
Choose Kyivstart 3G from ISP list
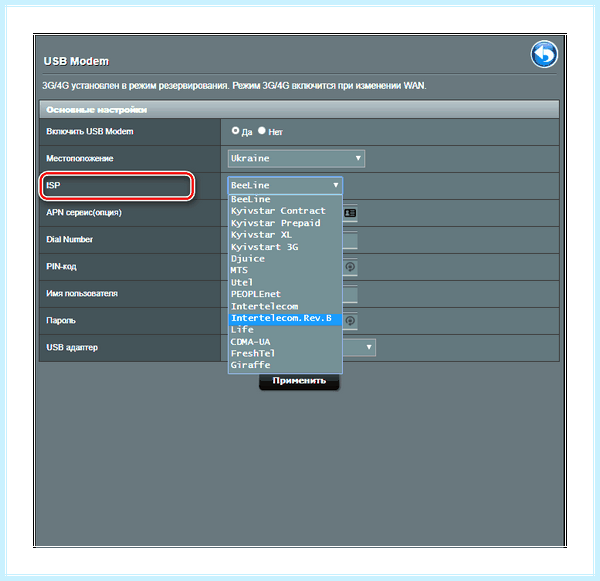click(x=285, y=247)
